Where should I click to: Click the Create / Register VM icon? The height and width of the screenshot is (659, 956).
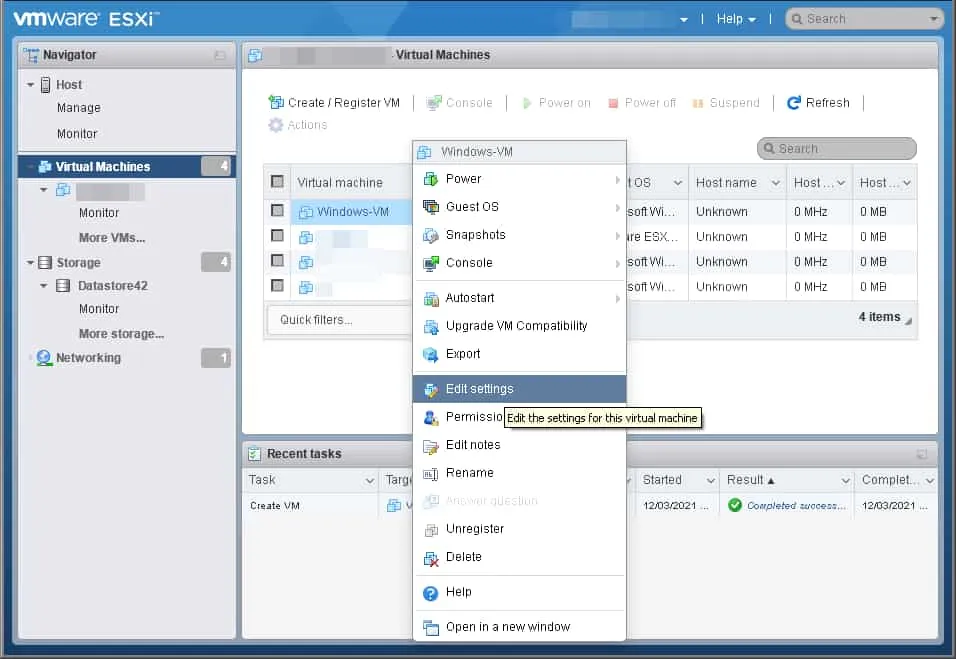[276, 103]
